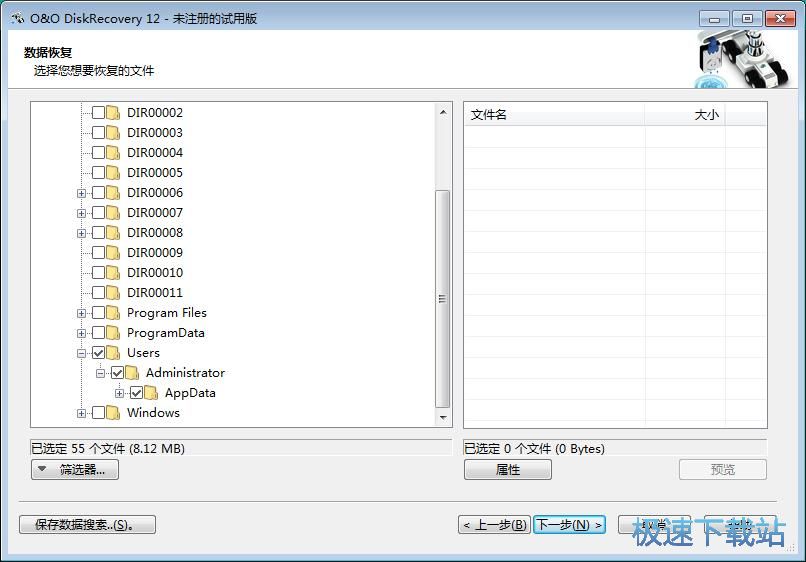Click the Administrator folder icon

(132, 373)
